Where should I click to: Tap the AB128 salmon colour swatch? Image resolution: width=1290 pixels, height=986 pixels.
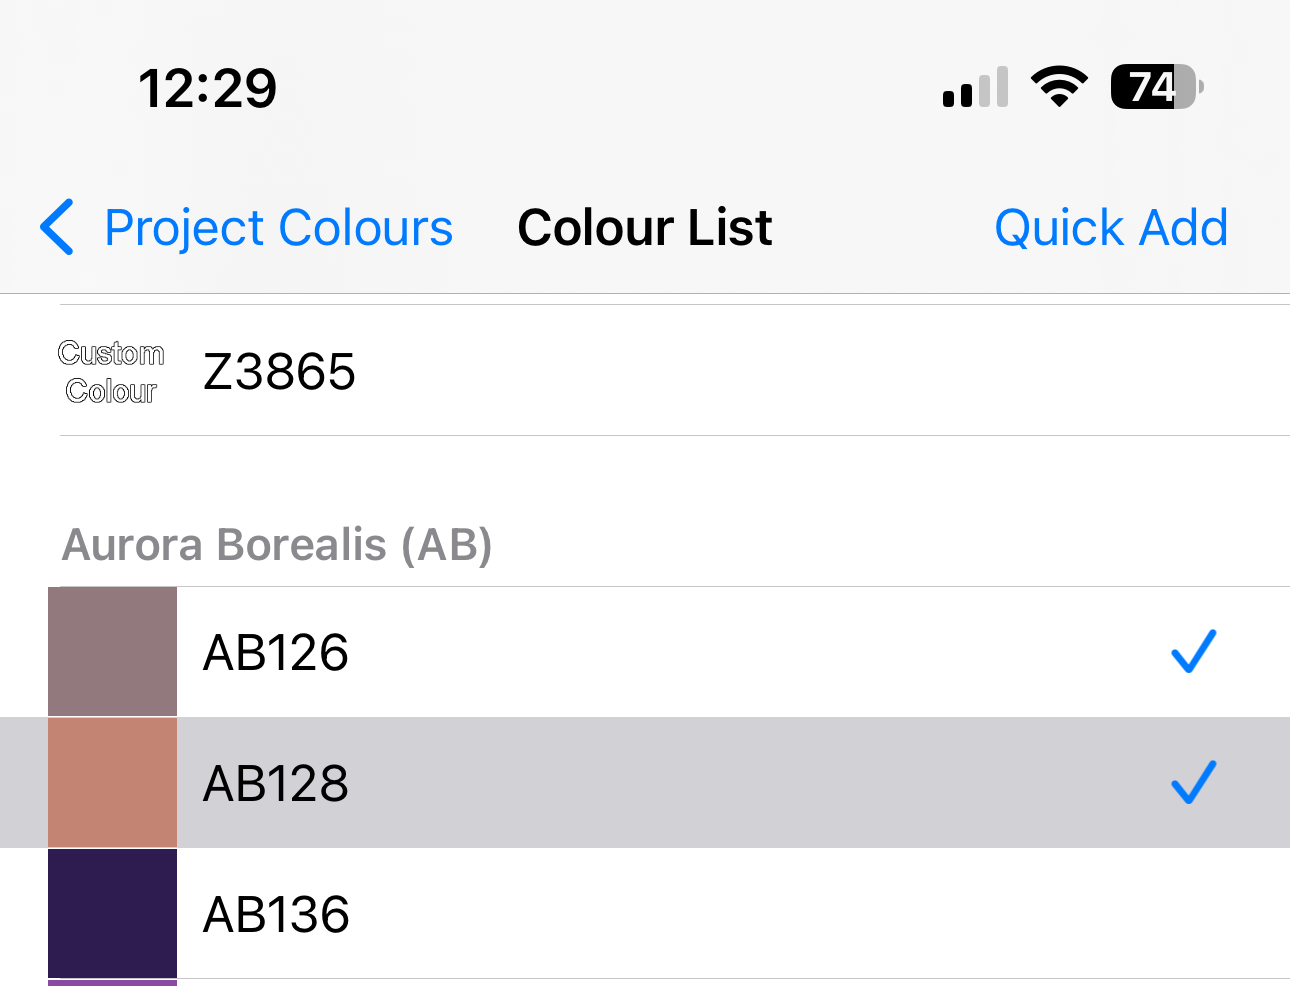[112, 782]
